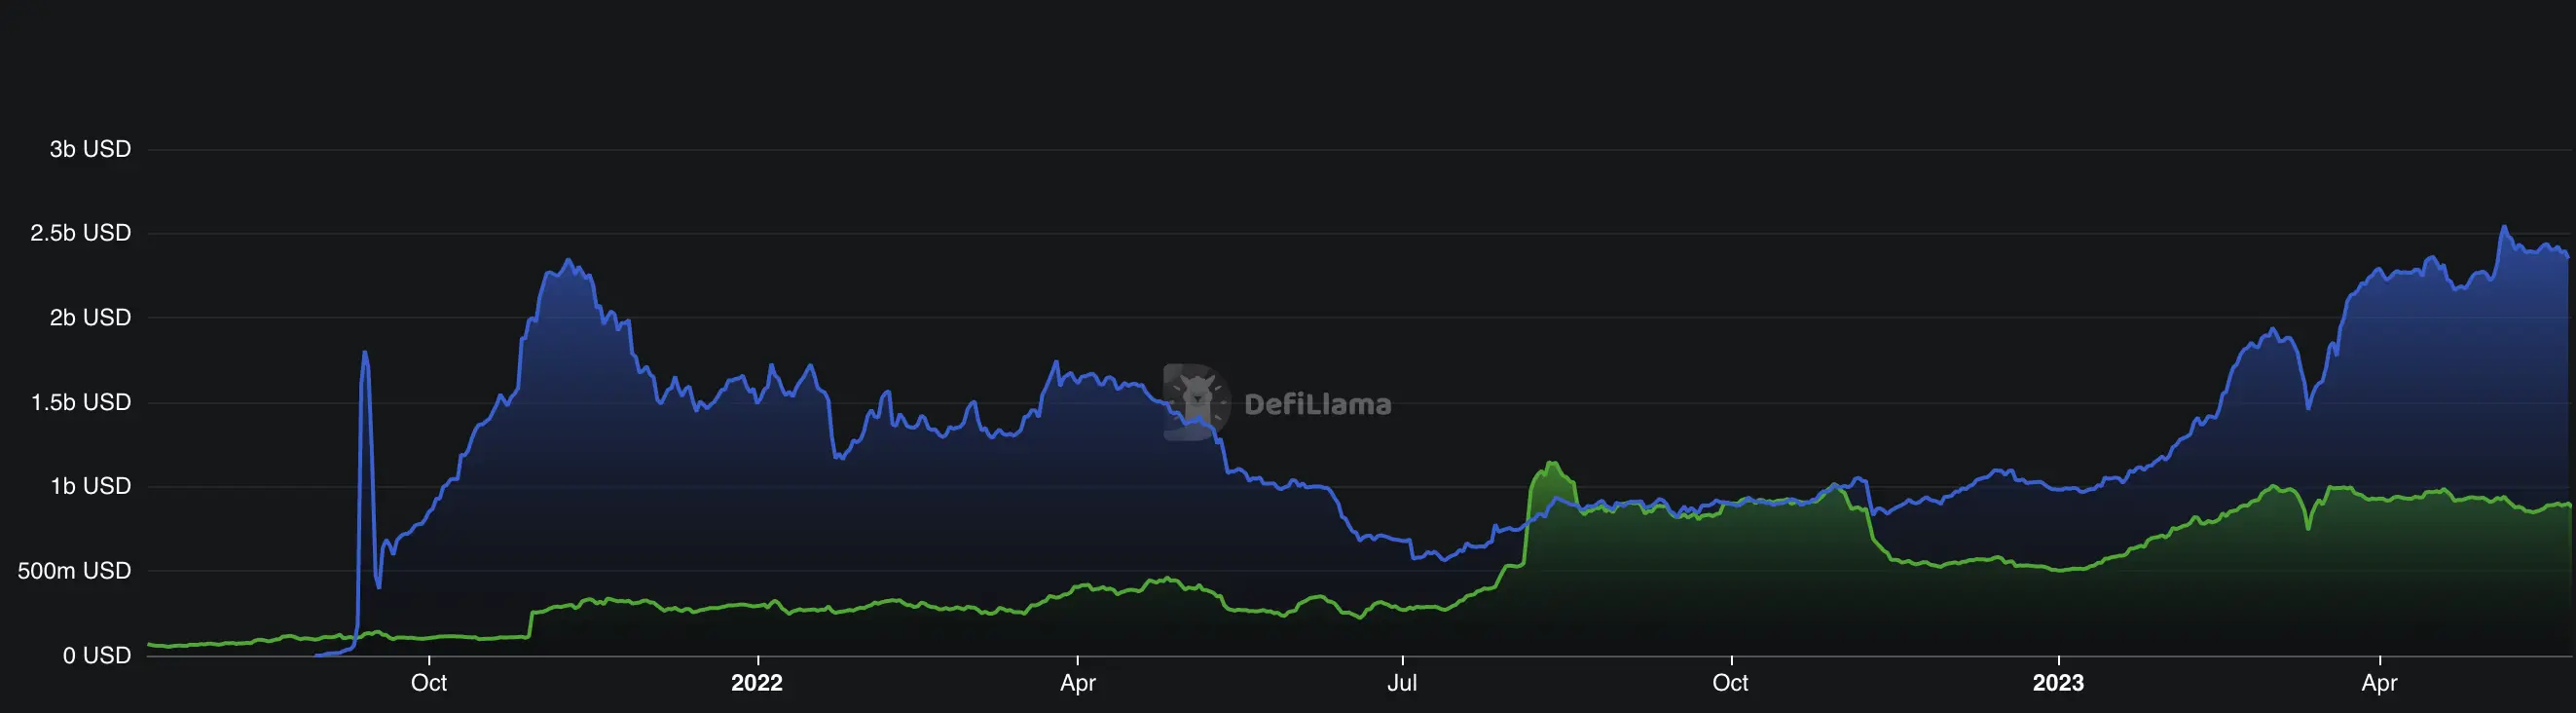Click the blue line's mid-September 2021 spike peak
Image resolution: width=2576 pixels, height=713 pixels.
click(x=364, y=352)
